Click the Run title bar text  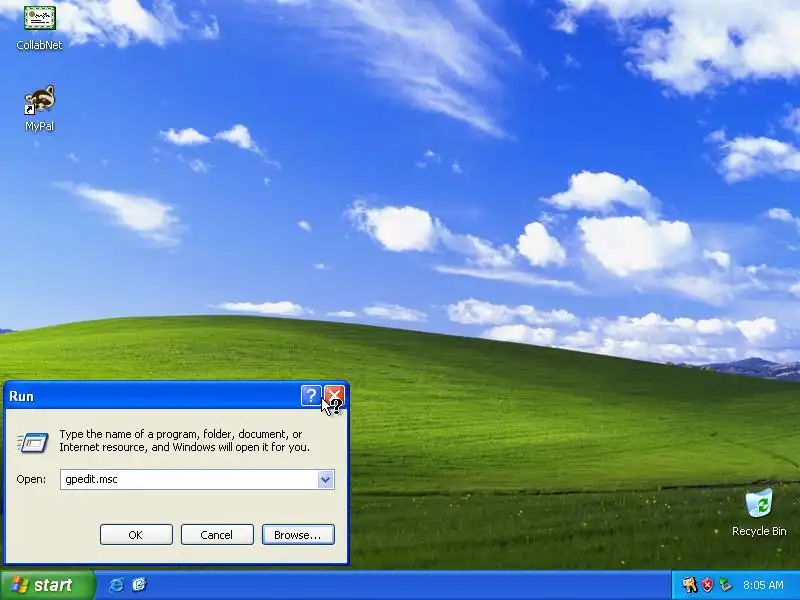pyautogui.click(x=21, y=396)
